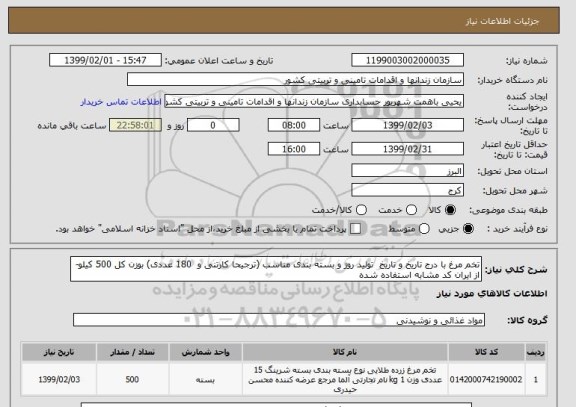
Task: Select the کالا/خدمت radio button
Action: click(x=361, y=210)
